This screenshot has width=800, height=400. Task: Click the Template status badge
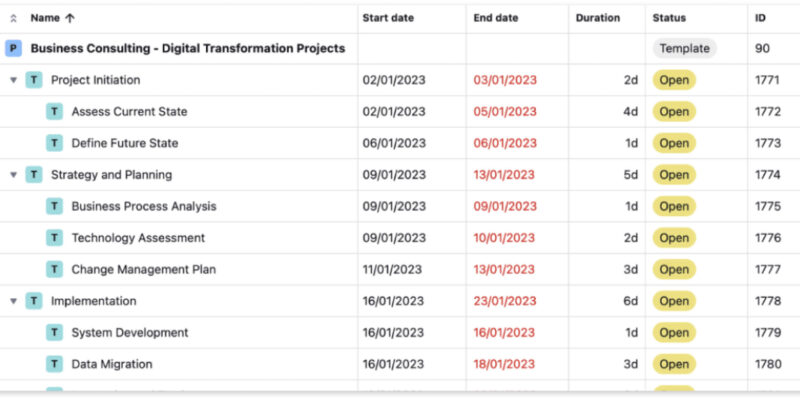click(x=685, y=48)
